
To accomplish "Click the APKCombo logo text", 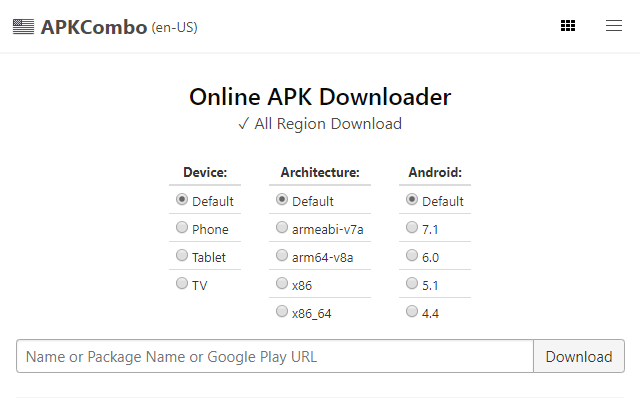I will point(93,27).
